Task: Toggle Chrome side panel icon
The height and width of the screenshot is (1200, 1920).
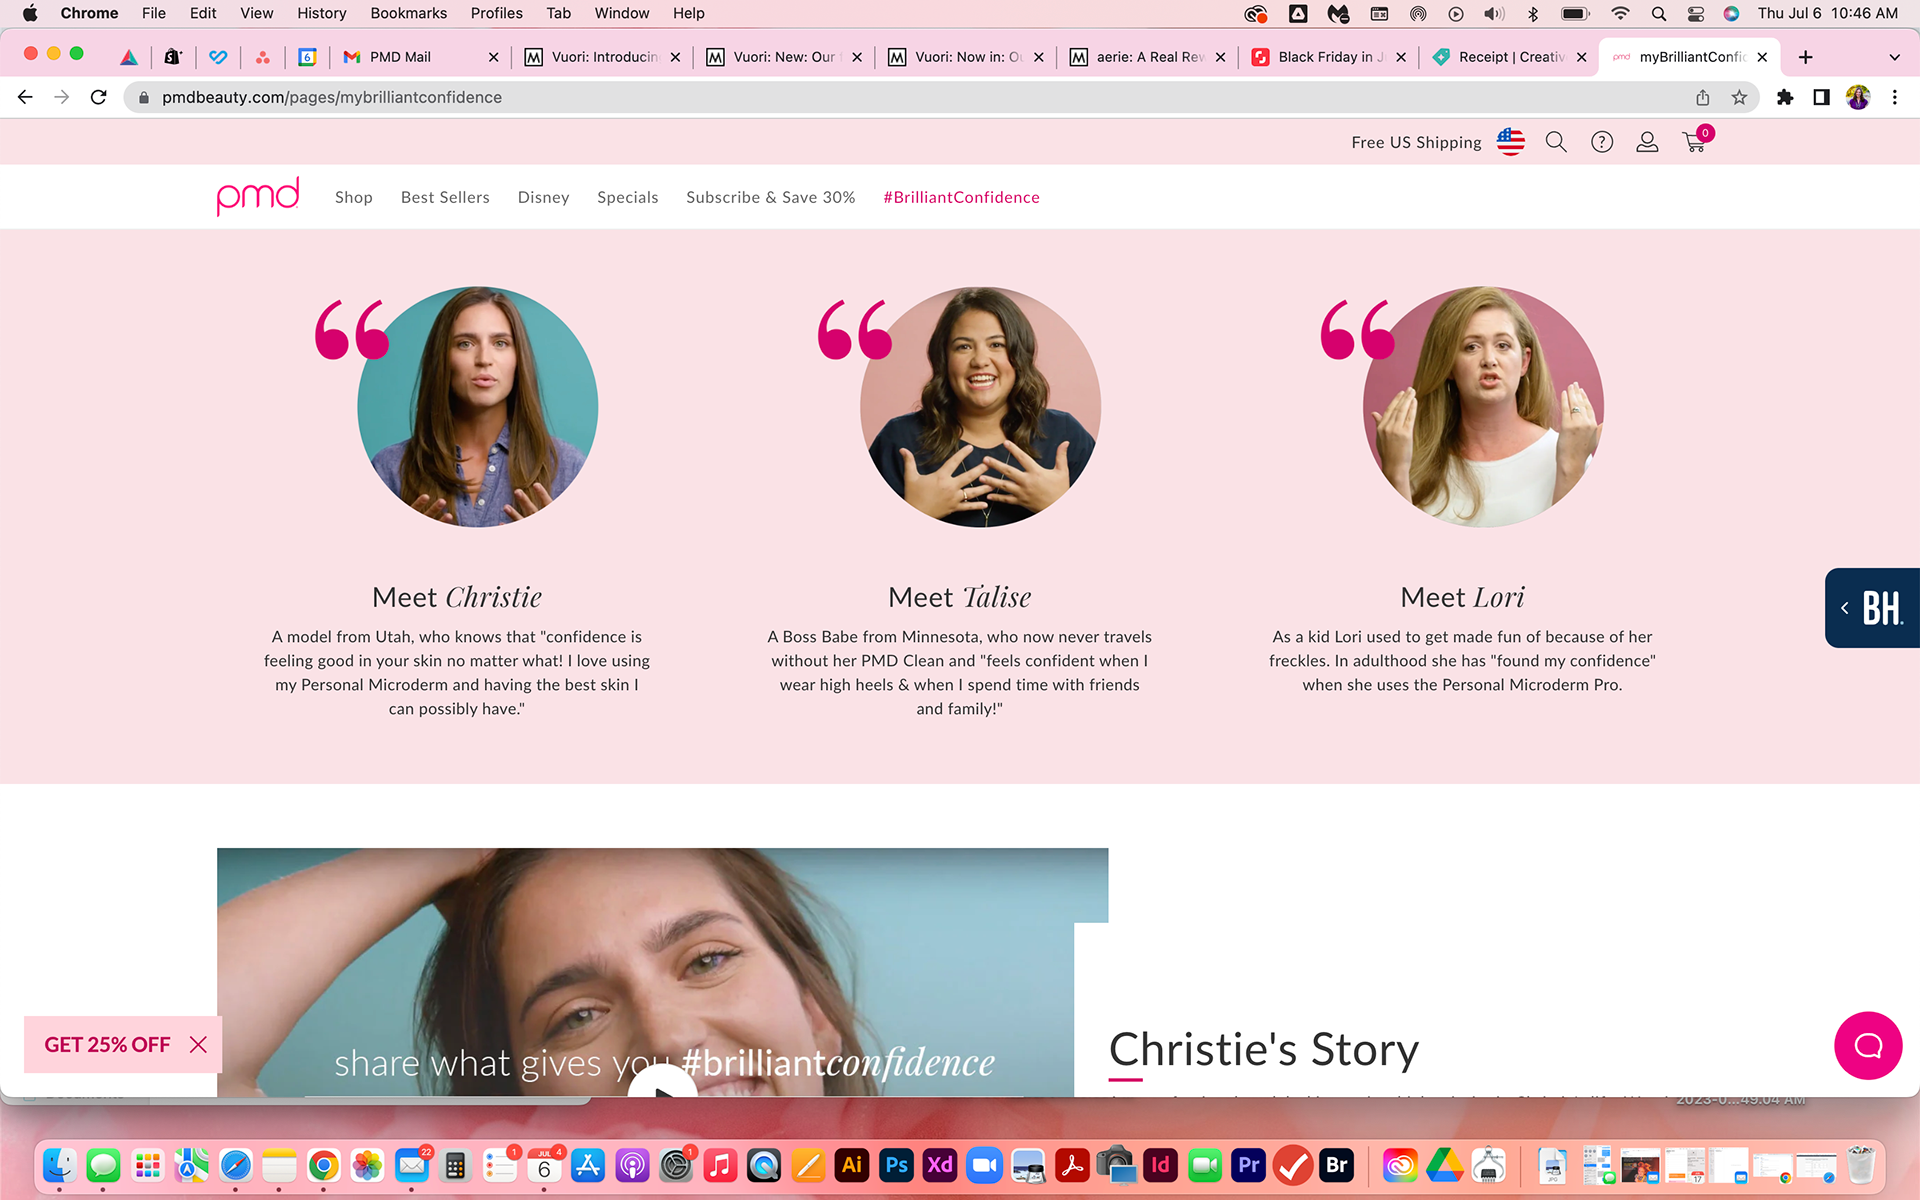Action: pos(1821,97)
